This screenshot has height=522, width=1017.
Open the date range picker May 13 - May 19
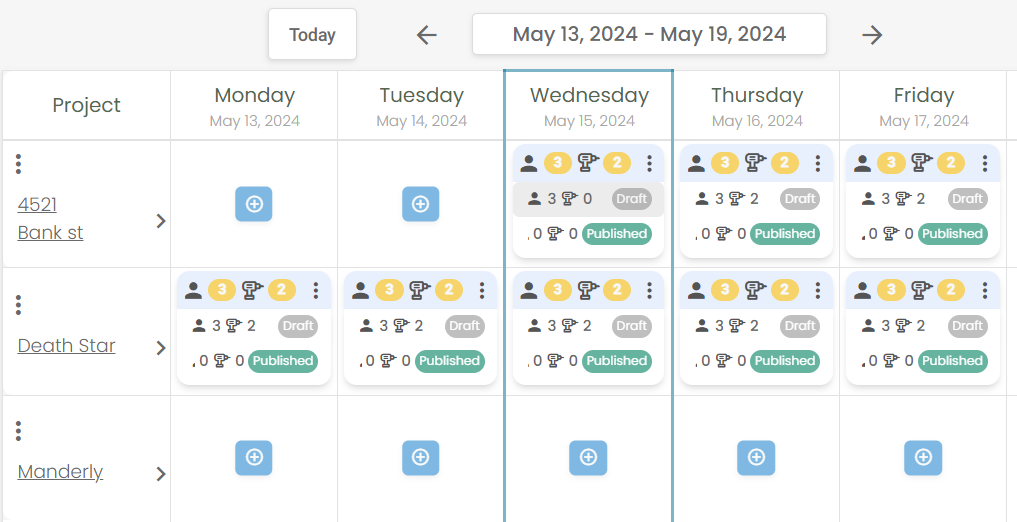click(x=649, y=34)
